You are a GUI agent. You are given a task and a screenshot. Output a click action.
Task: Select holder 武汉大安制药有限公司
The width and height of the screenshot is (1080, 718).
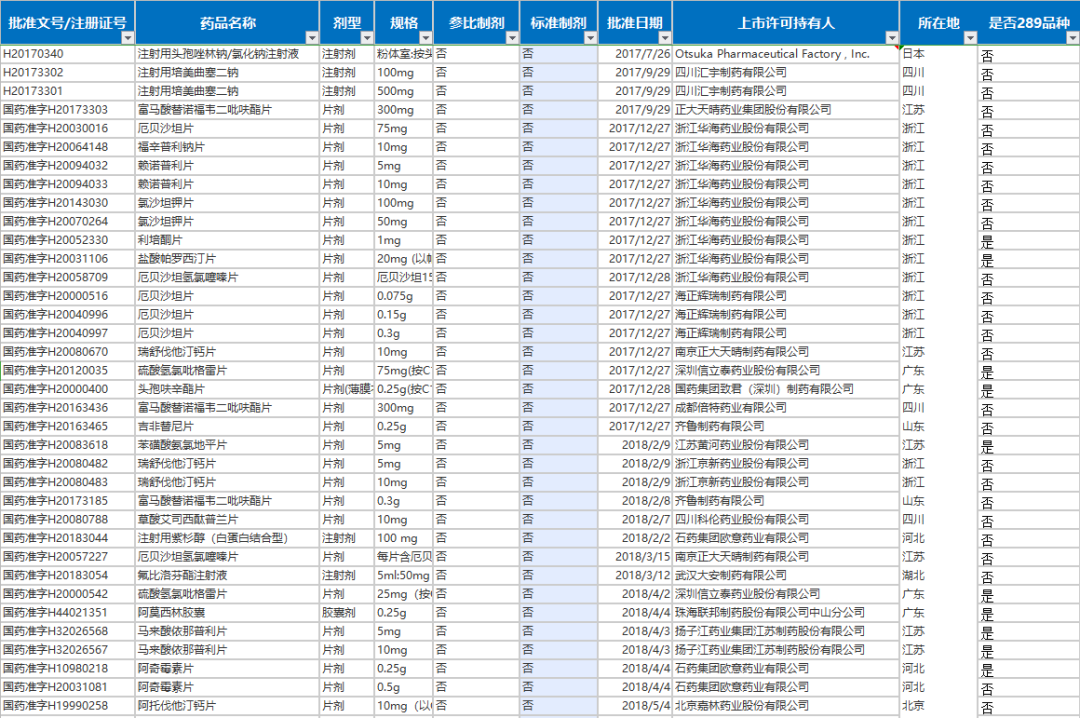[x=786, y=575]
